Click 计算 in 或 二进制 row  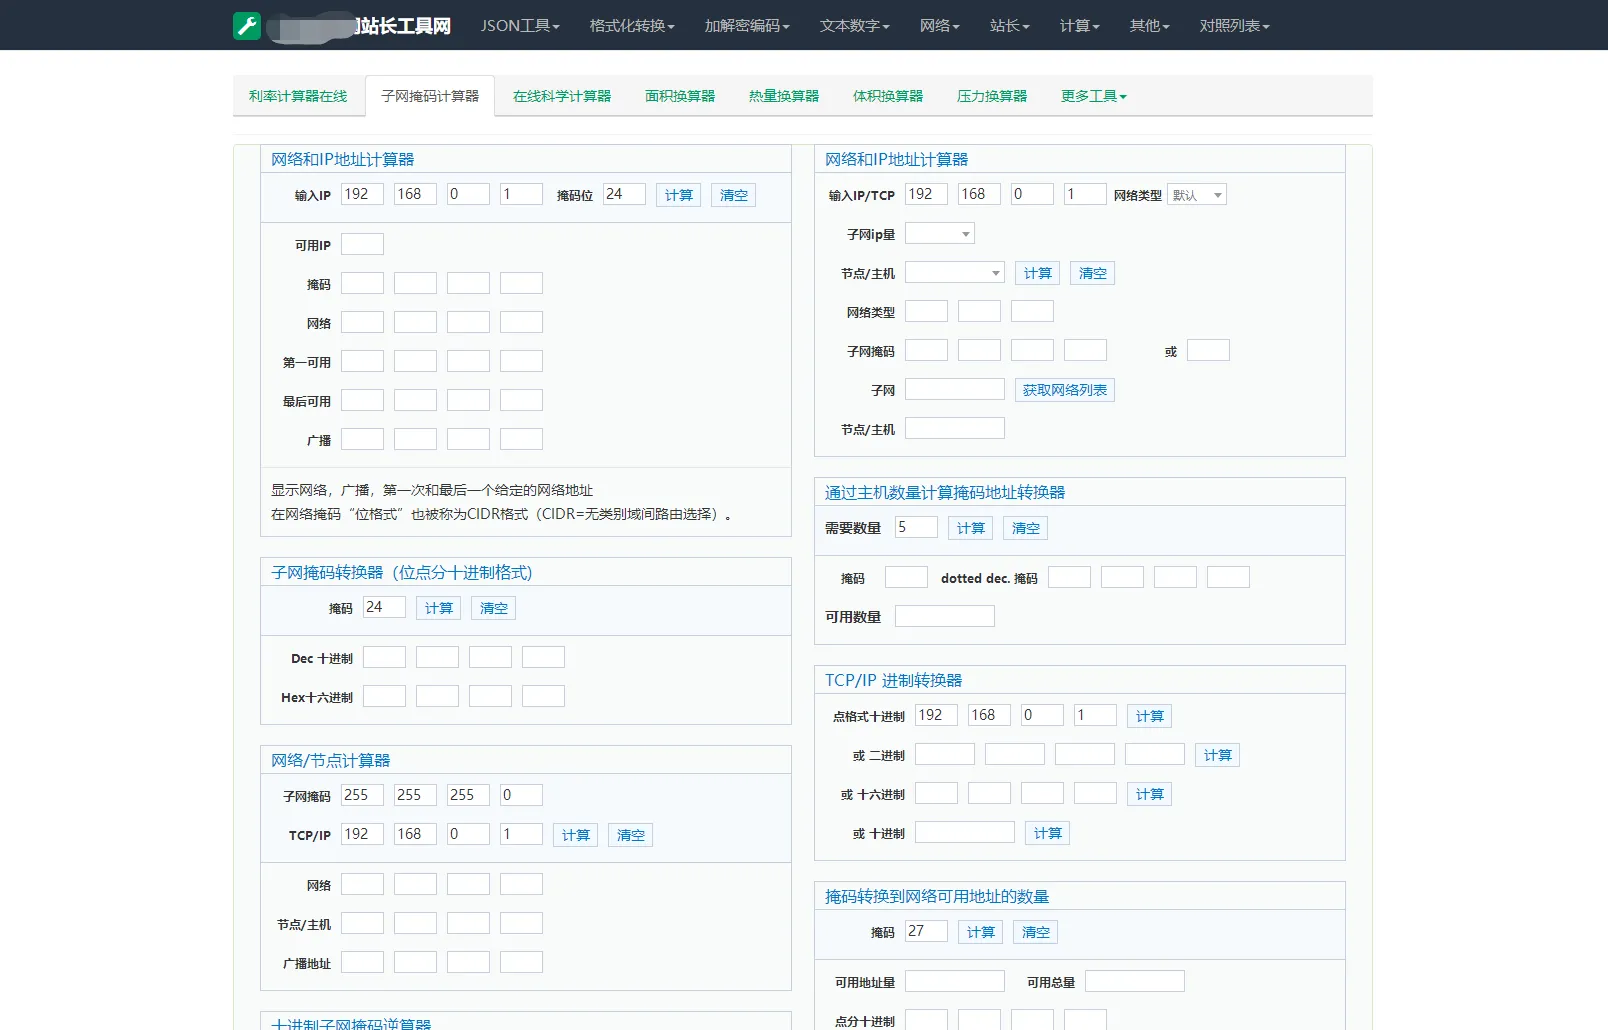click(1218, 755)
